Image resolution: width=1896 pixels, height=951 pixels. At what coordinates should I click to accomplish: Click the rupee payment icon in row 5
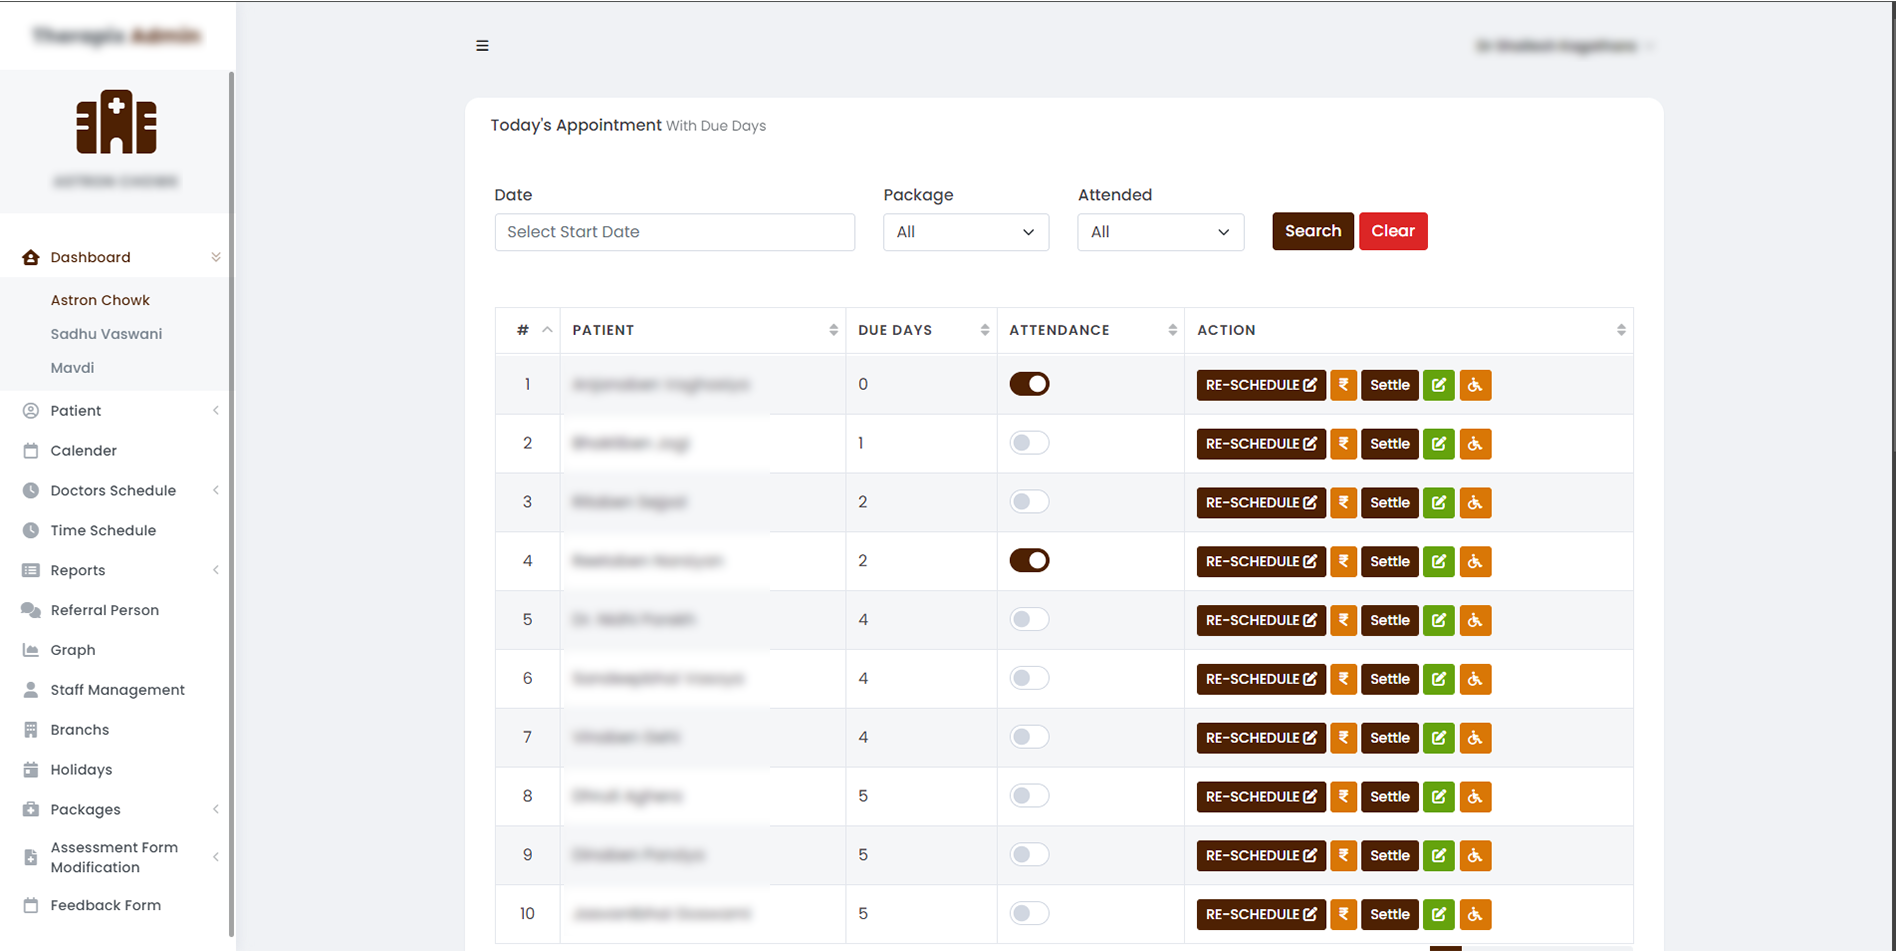pos(1343,620)
